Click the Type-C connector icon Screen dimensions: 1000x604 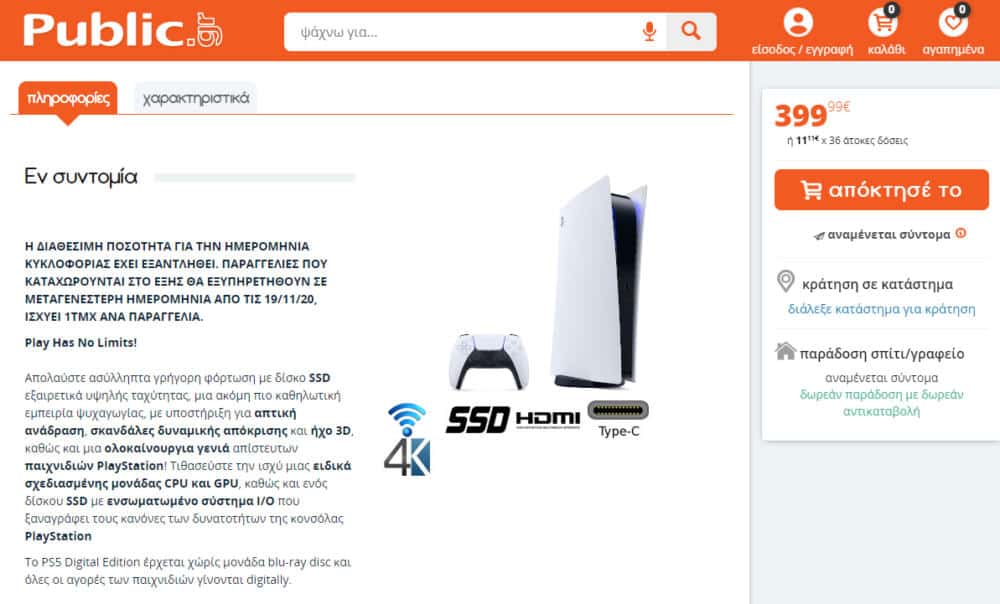coord(618,419)
